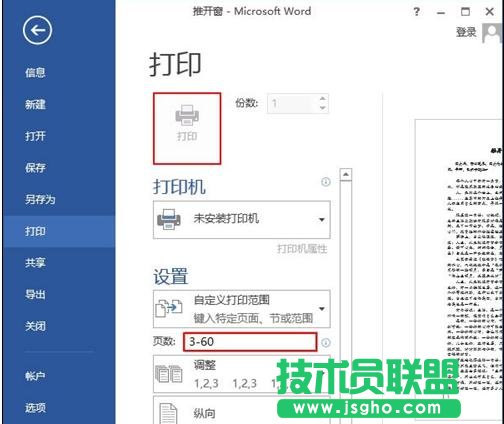504x424 pixels.
Task: Open the 导出 sidebar item
Action: pyautogui.click(x=35, y=294)
